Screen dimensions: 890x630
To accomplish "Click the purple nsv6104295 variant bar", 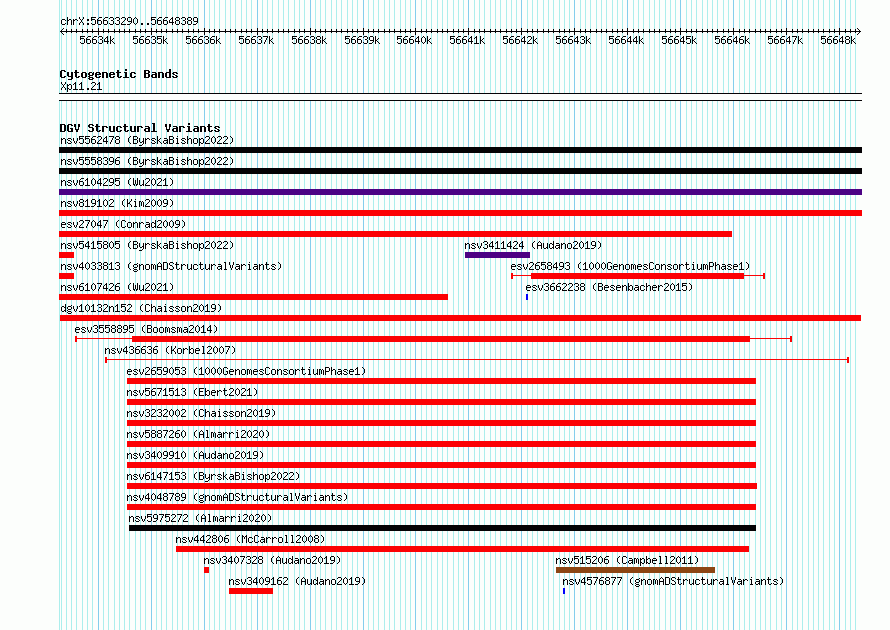I will pyautogui.click(x=460, y=192).
